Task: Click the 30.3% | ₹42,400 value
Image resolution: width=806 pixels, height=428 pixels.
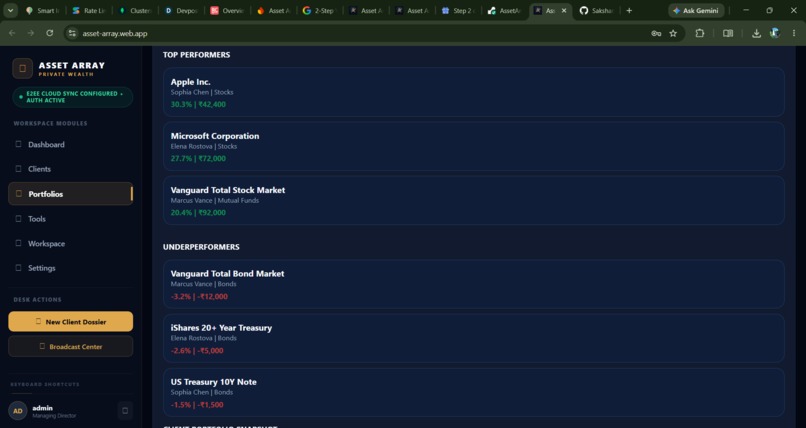Action: click(x=198, y=104)
